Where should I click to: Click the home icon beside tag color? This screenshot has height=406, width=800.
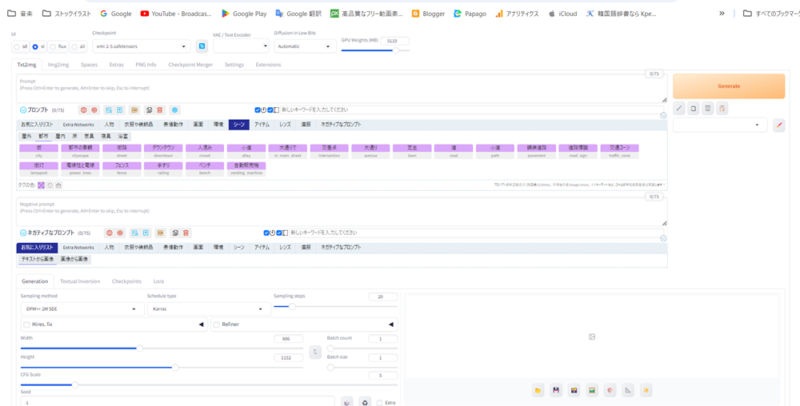58,186
